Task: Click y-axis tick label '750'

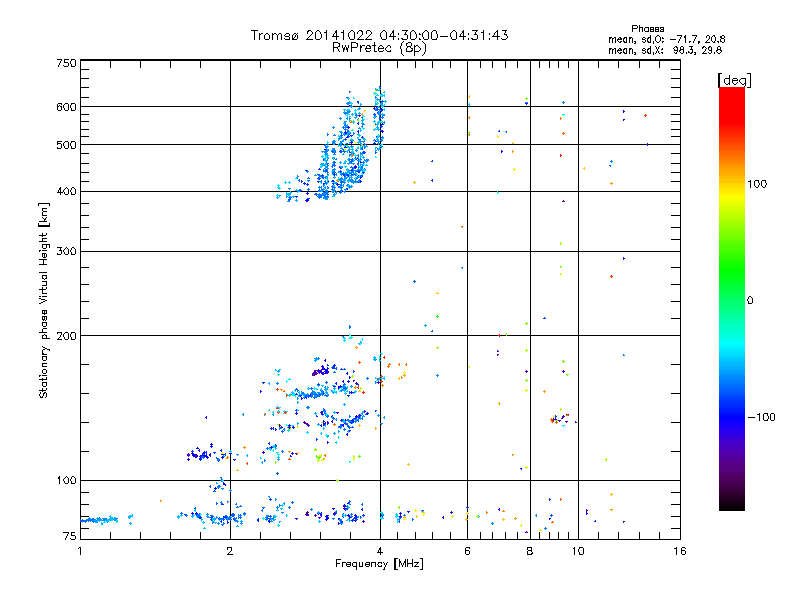Action: pos(66,63)
